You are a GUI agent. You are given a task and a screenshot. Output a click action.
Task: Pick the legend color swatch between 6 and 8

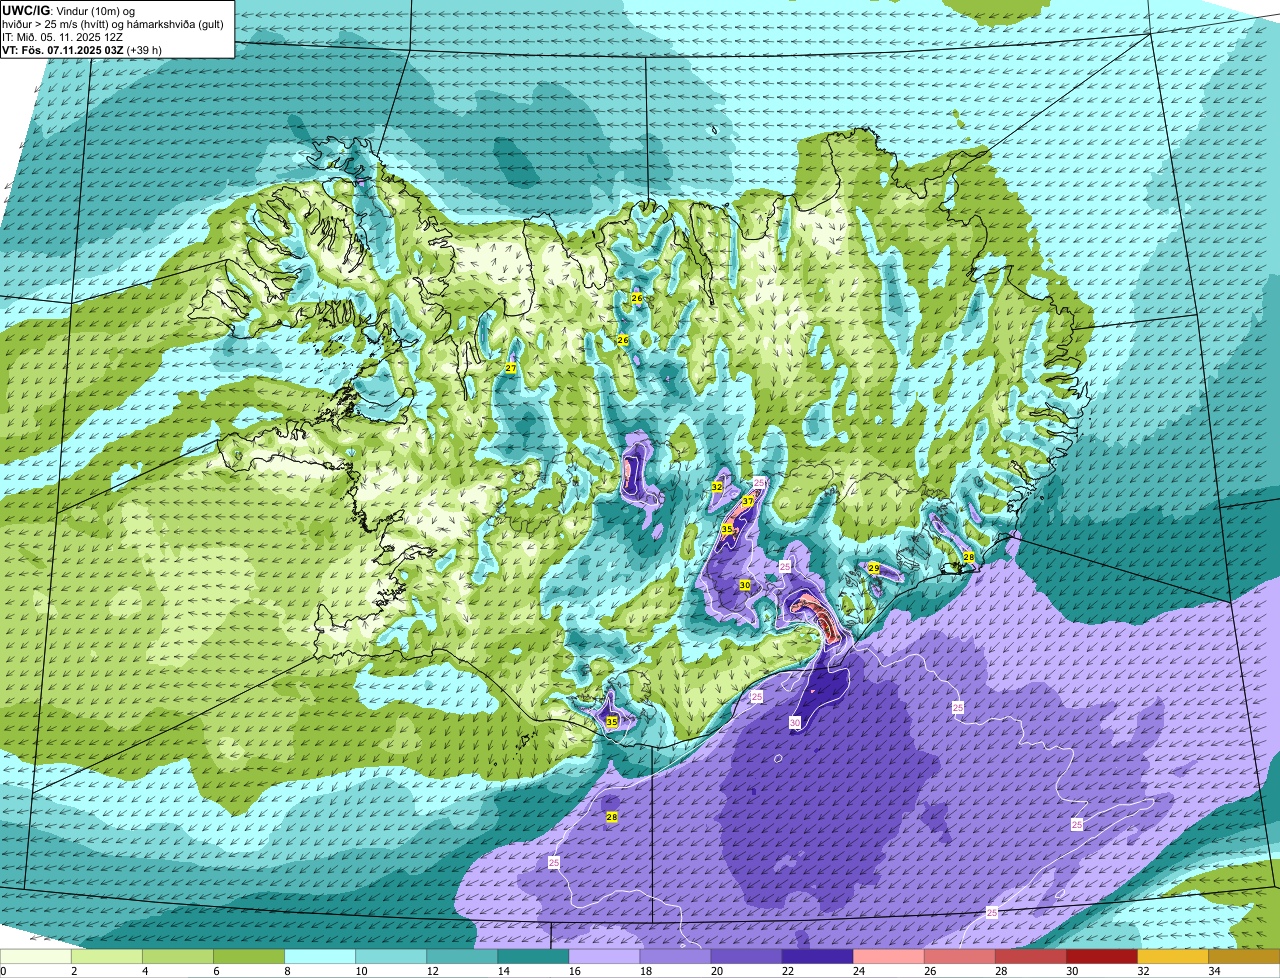pos(249,957)
